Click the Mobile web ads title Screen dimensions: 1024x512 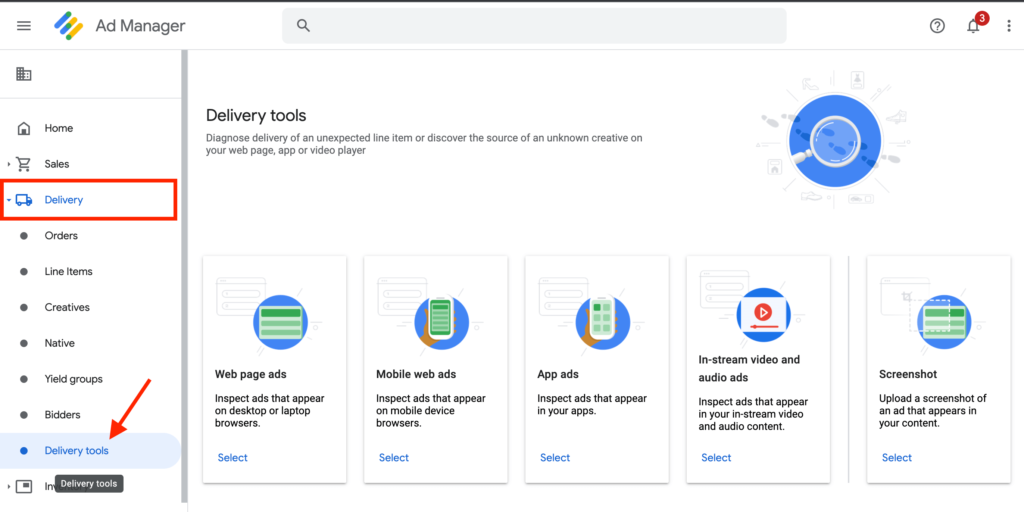416,374
